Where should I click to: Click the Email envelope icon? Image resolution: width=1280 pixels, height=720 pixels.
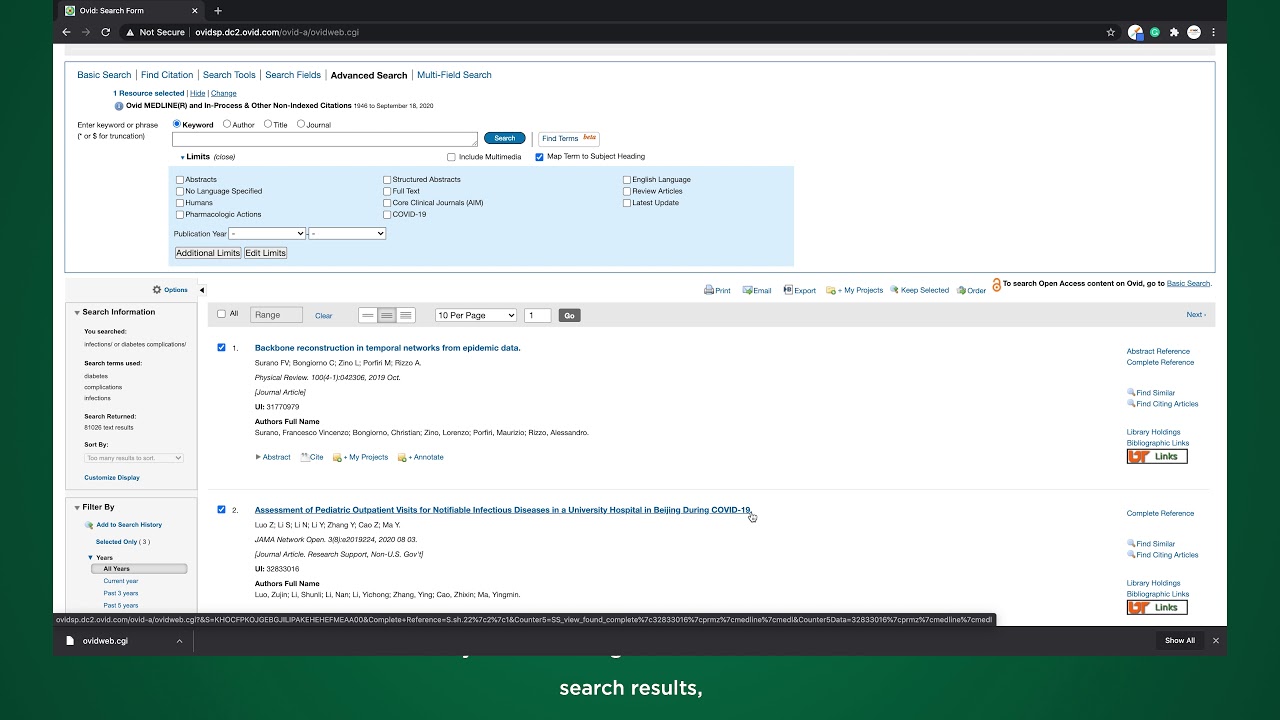(x=747, y=290)
